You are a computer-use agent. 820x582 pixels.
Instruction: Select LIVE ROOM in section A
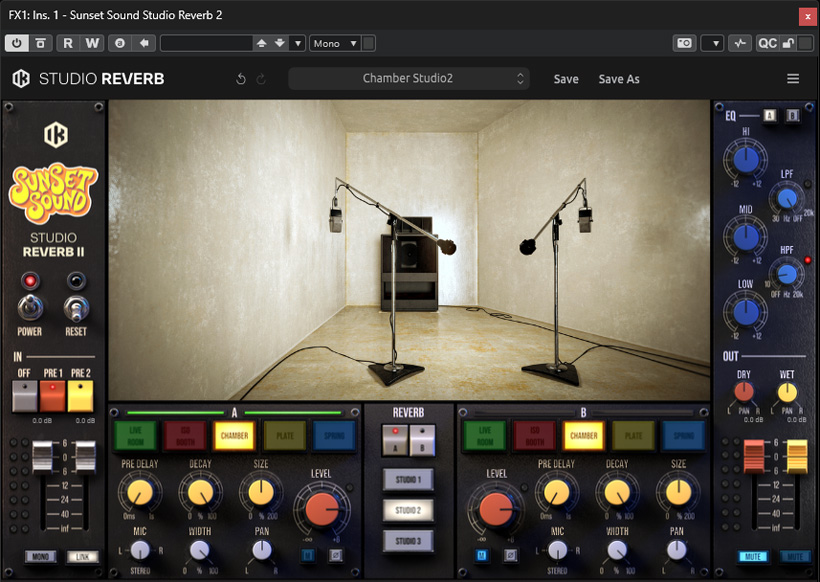[x=135, y=436]
